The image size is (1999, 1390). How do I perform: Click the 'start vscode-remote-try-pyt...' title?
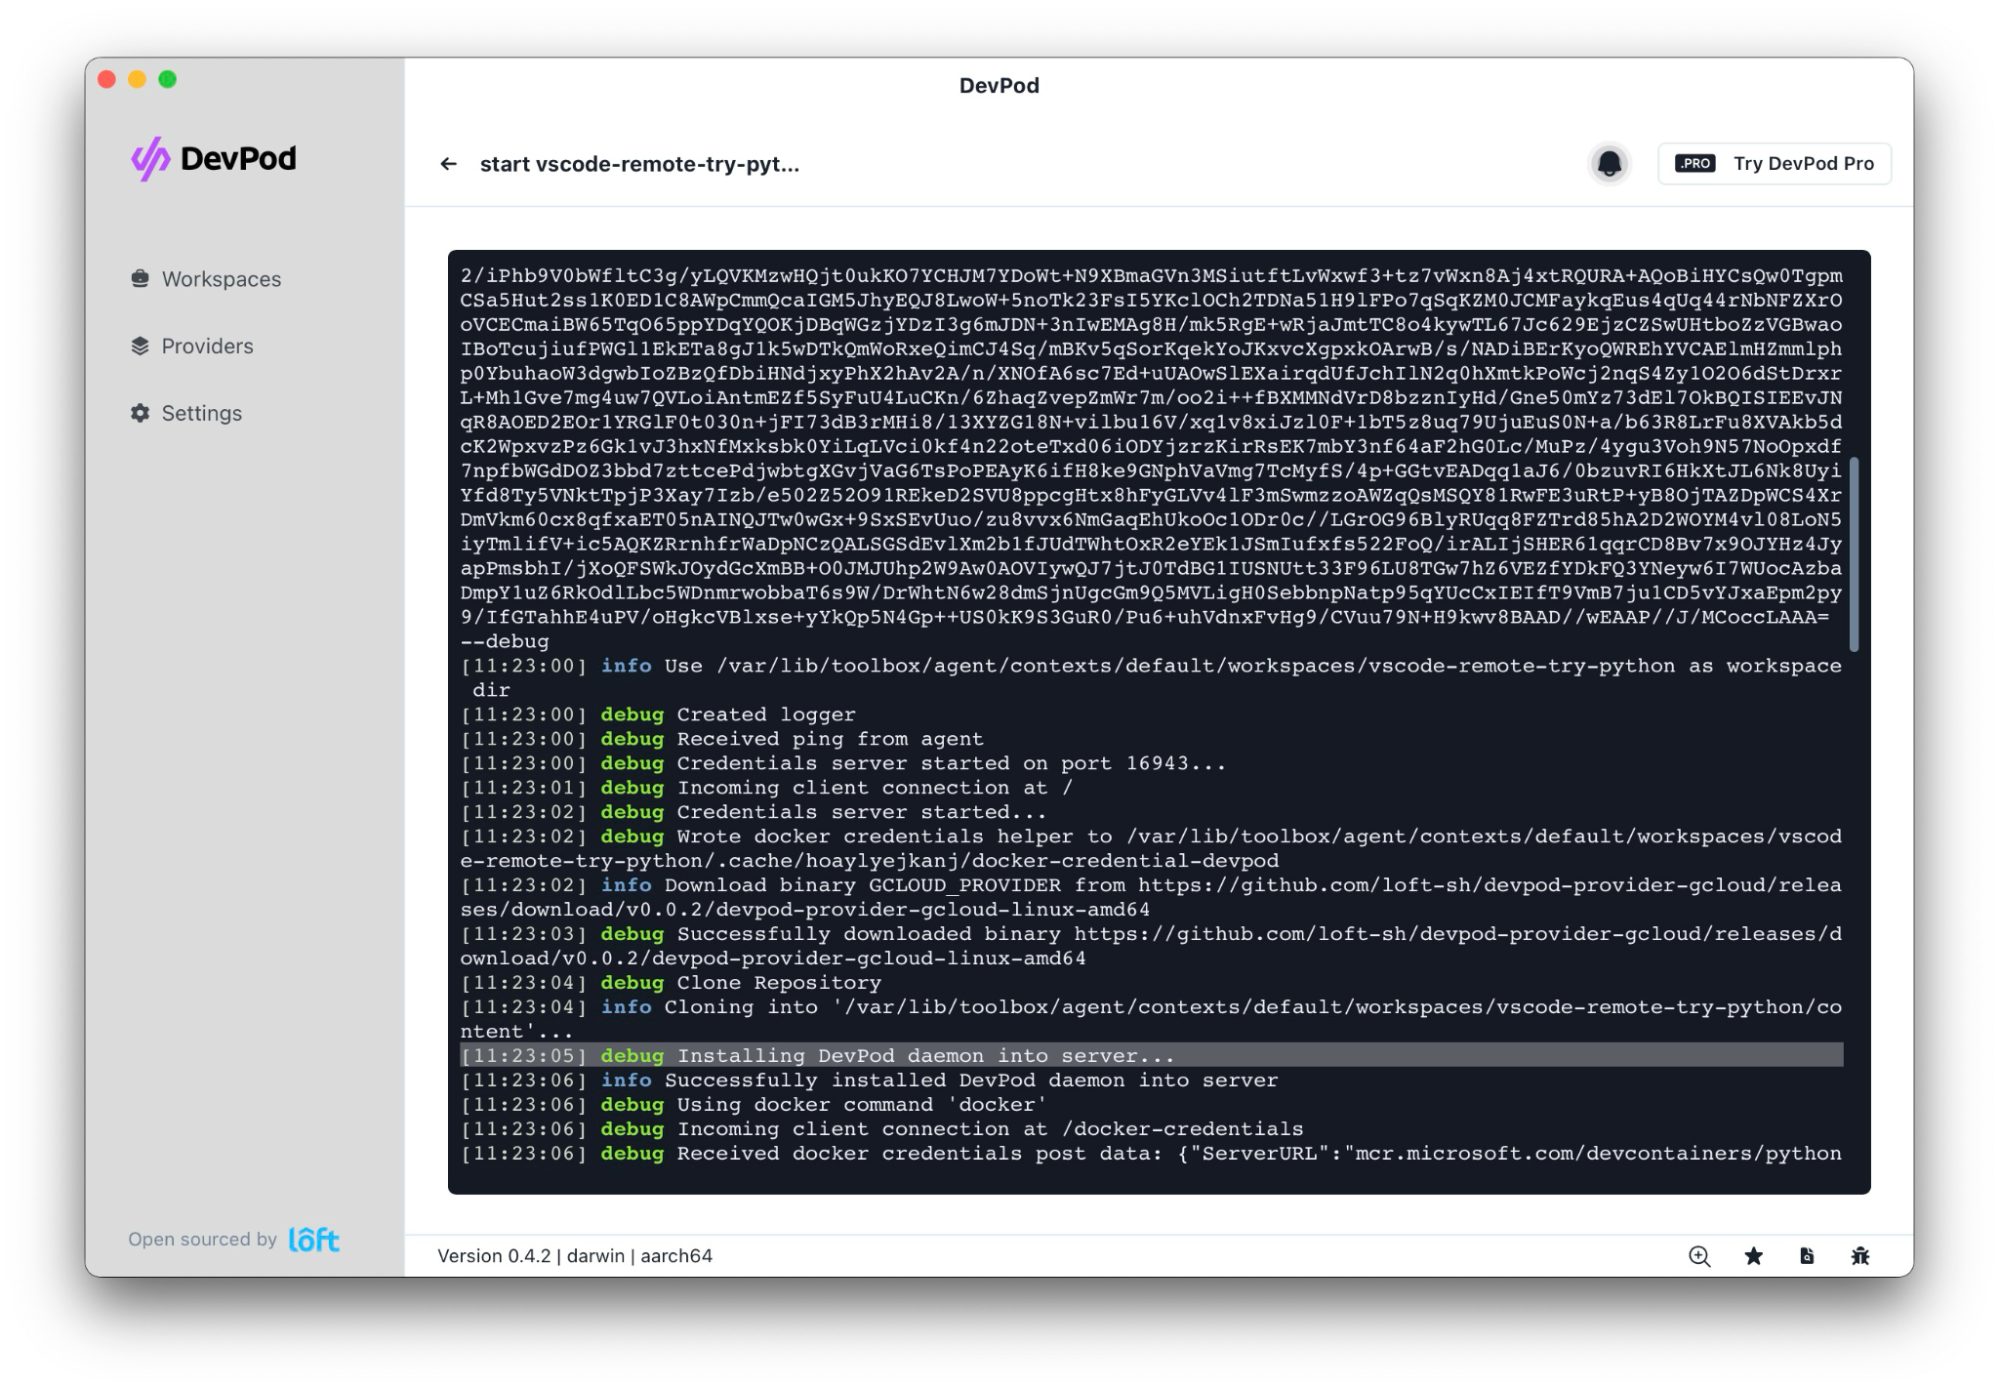point(639,164)
